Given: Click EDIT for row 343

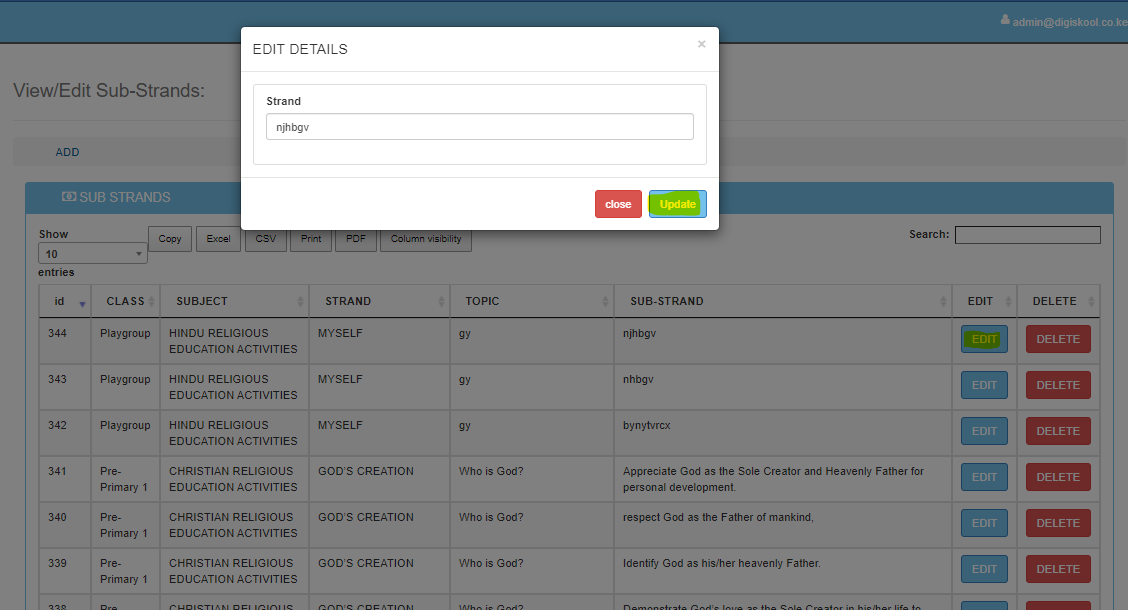Looking at the screenshot, I should click(x=984, y=385).
